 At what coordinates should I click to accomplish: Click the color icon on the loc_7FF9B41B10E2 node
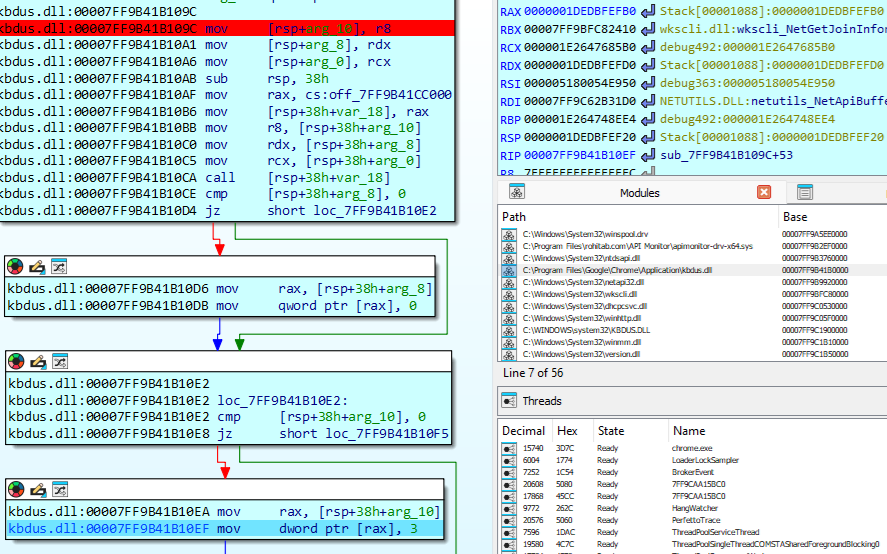[x=16, y=361]
